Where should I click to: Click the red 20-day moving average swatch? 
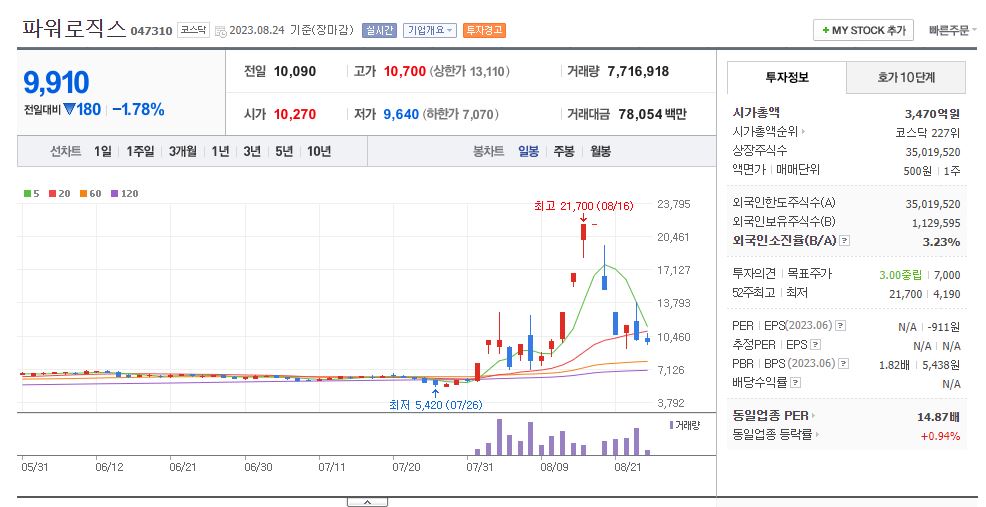52,194
